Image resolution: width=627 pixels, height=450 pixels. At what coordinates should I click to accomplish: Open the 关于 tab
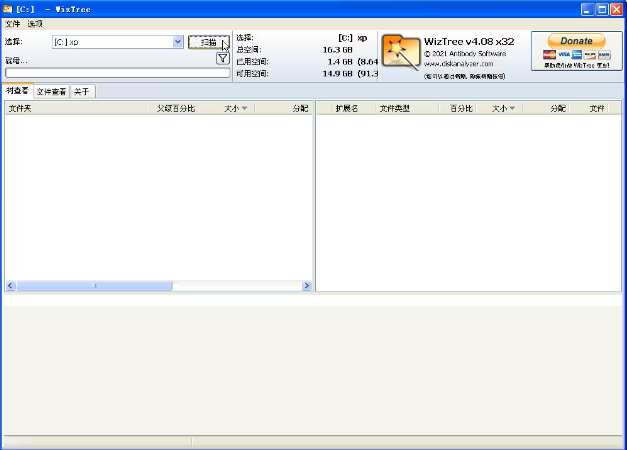(x=82, y=92)
